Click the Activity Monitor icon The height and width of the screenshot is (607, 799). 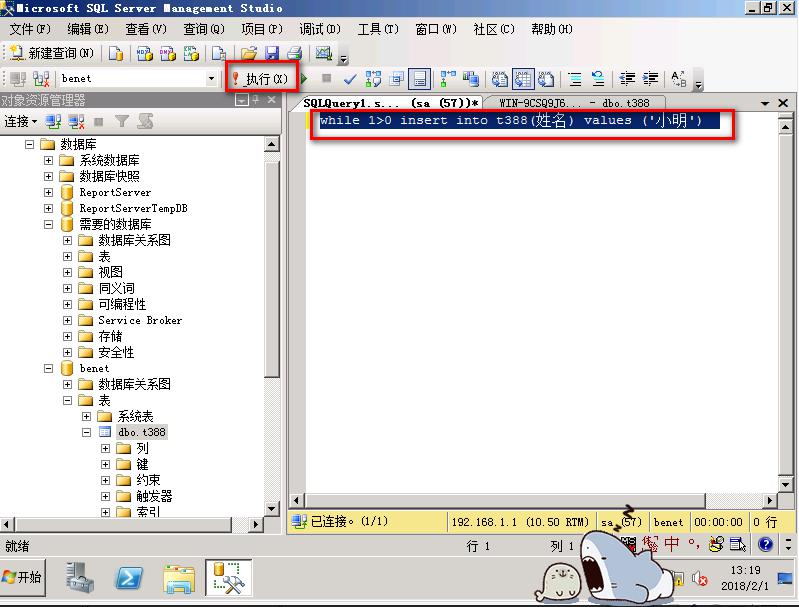click(x=324, y=53)
